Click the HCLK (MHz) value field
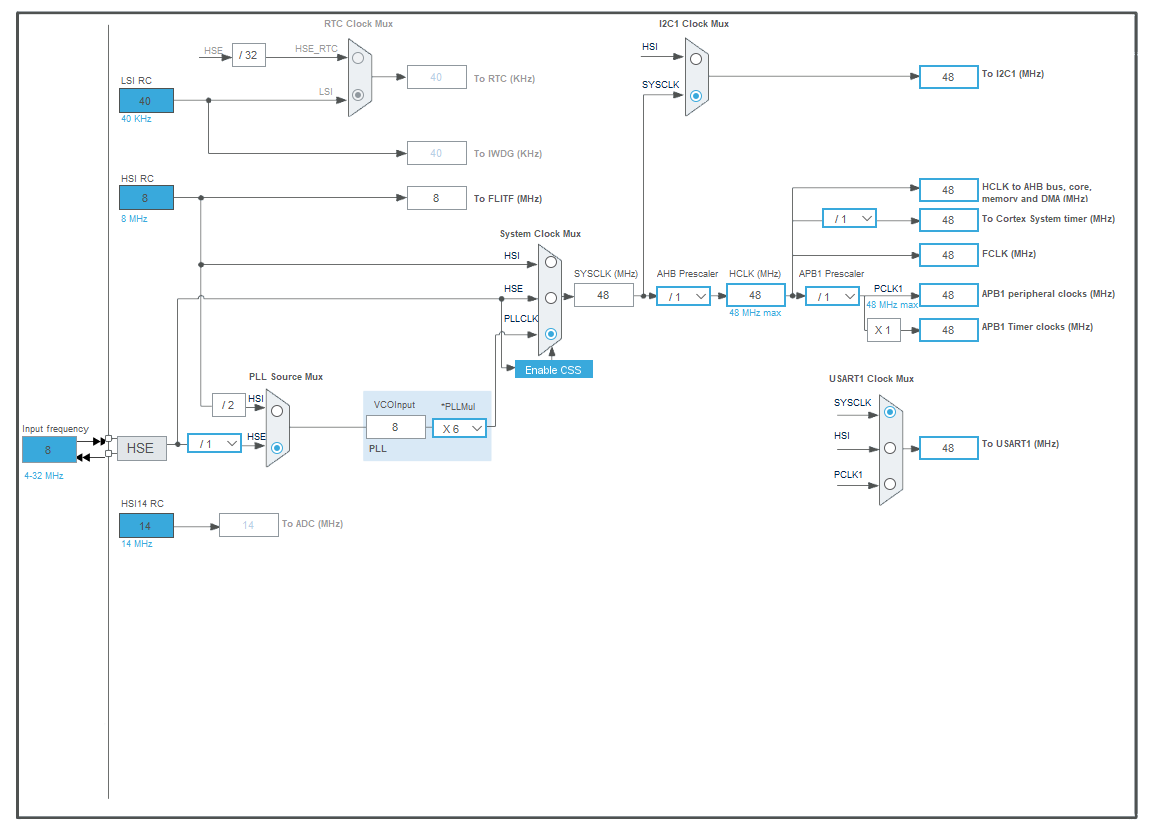The height and width of the screenshot is (829, 1151). 755,295
